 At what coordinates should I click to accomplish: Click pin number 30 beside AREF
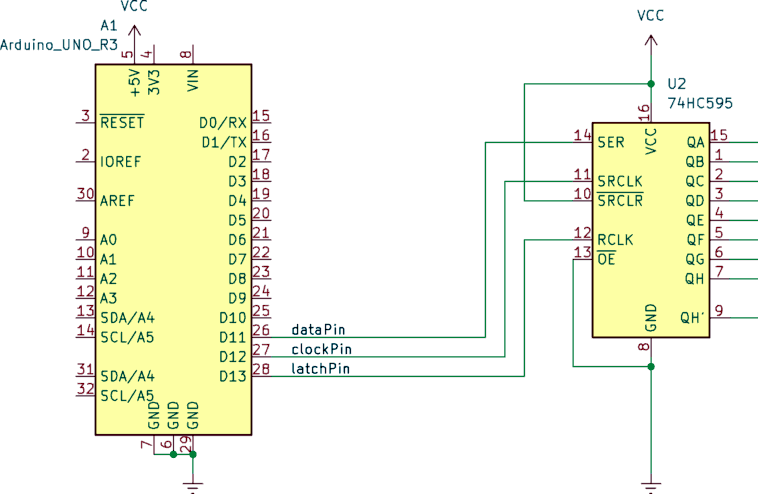point(86,193)
